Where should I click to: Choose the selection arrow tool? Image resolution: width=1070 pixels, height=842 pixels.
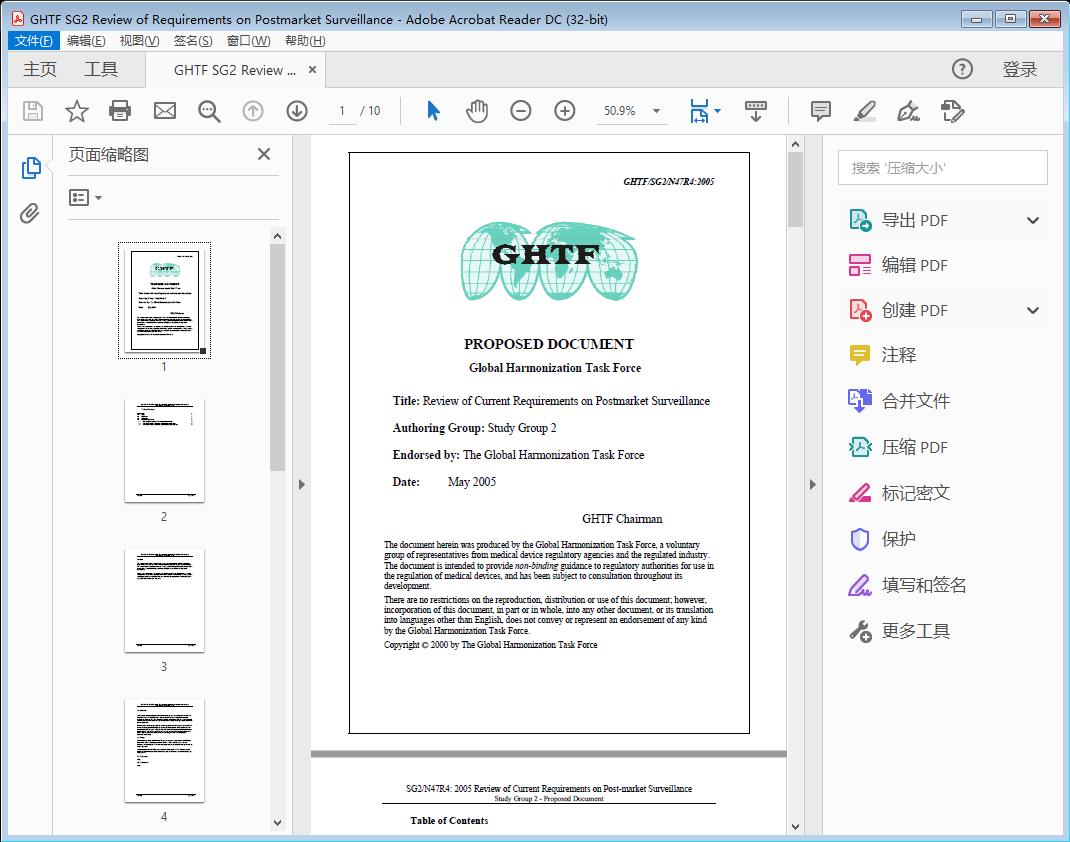pos(433,111)
